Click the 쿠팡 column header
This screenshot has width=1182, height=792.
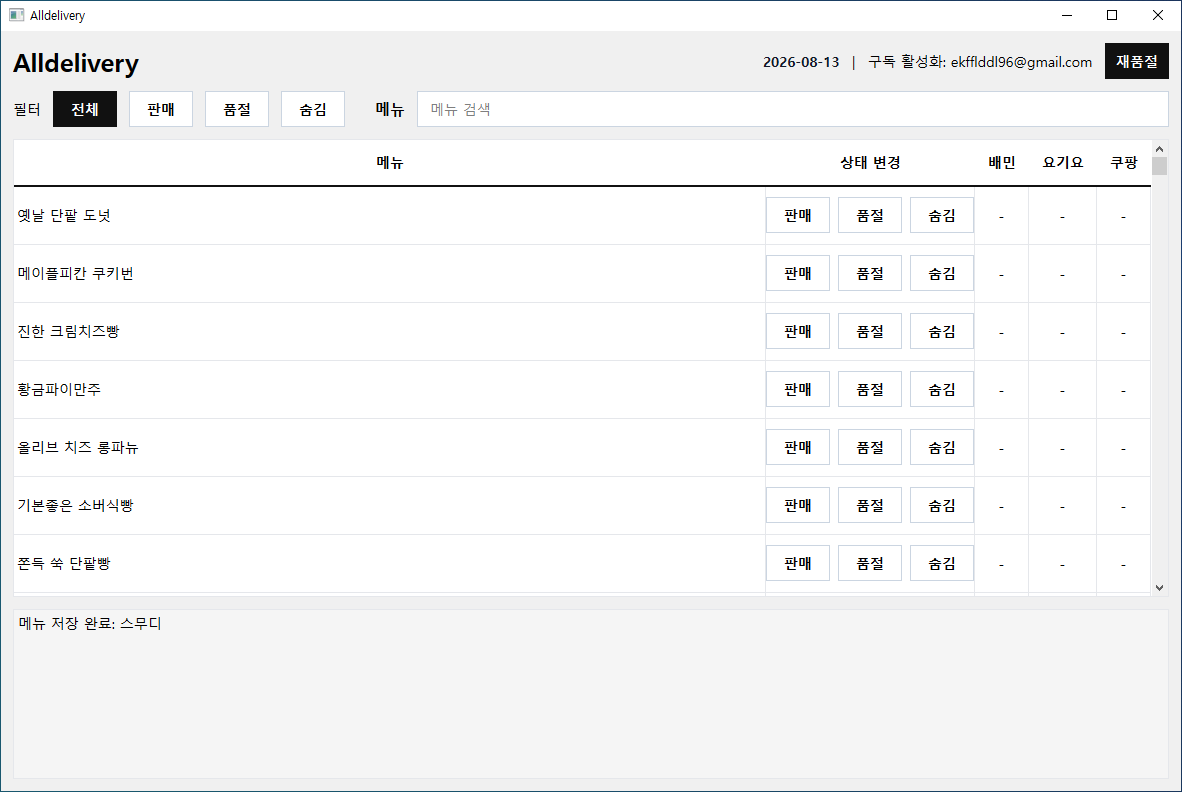click(x=1123, y=163)
